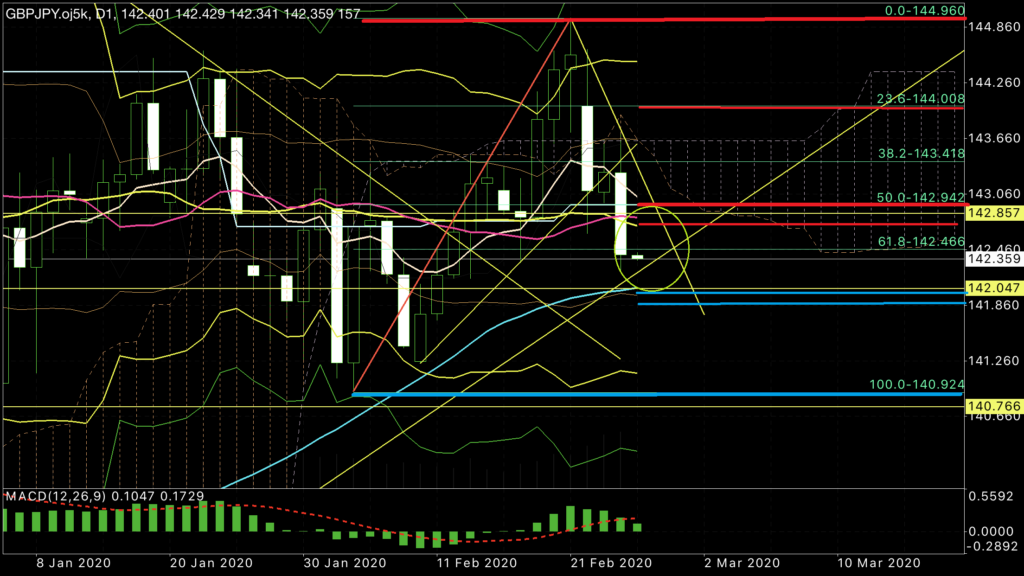Click the 2 Mar 2020 date label
The height and width of the screenshot is (576, 1024).
[742, 563]
